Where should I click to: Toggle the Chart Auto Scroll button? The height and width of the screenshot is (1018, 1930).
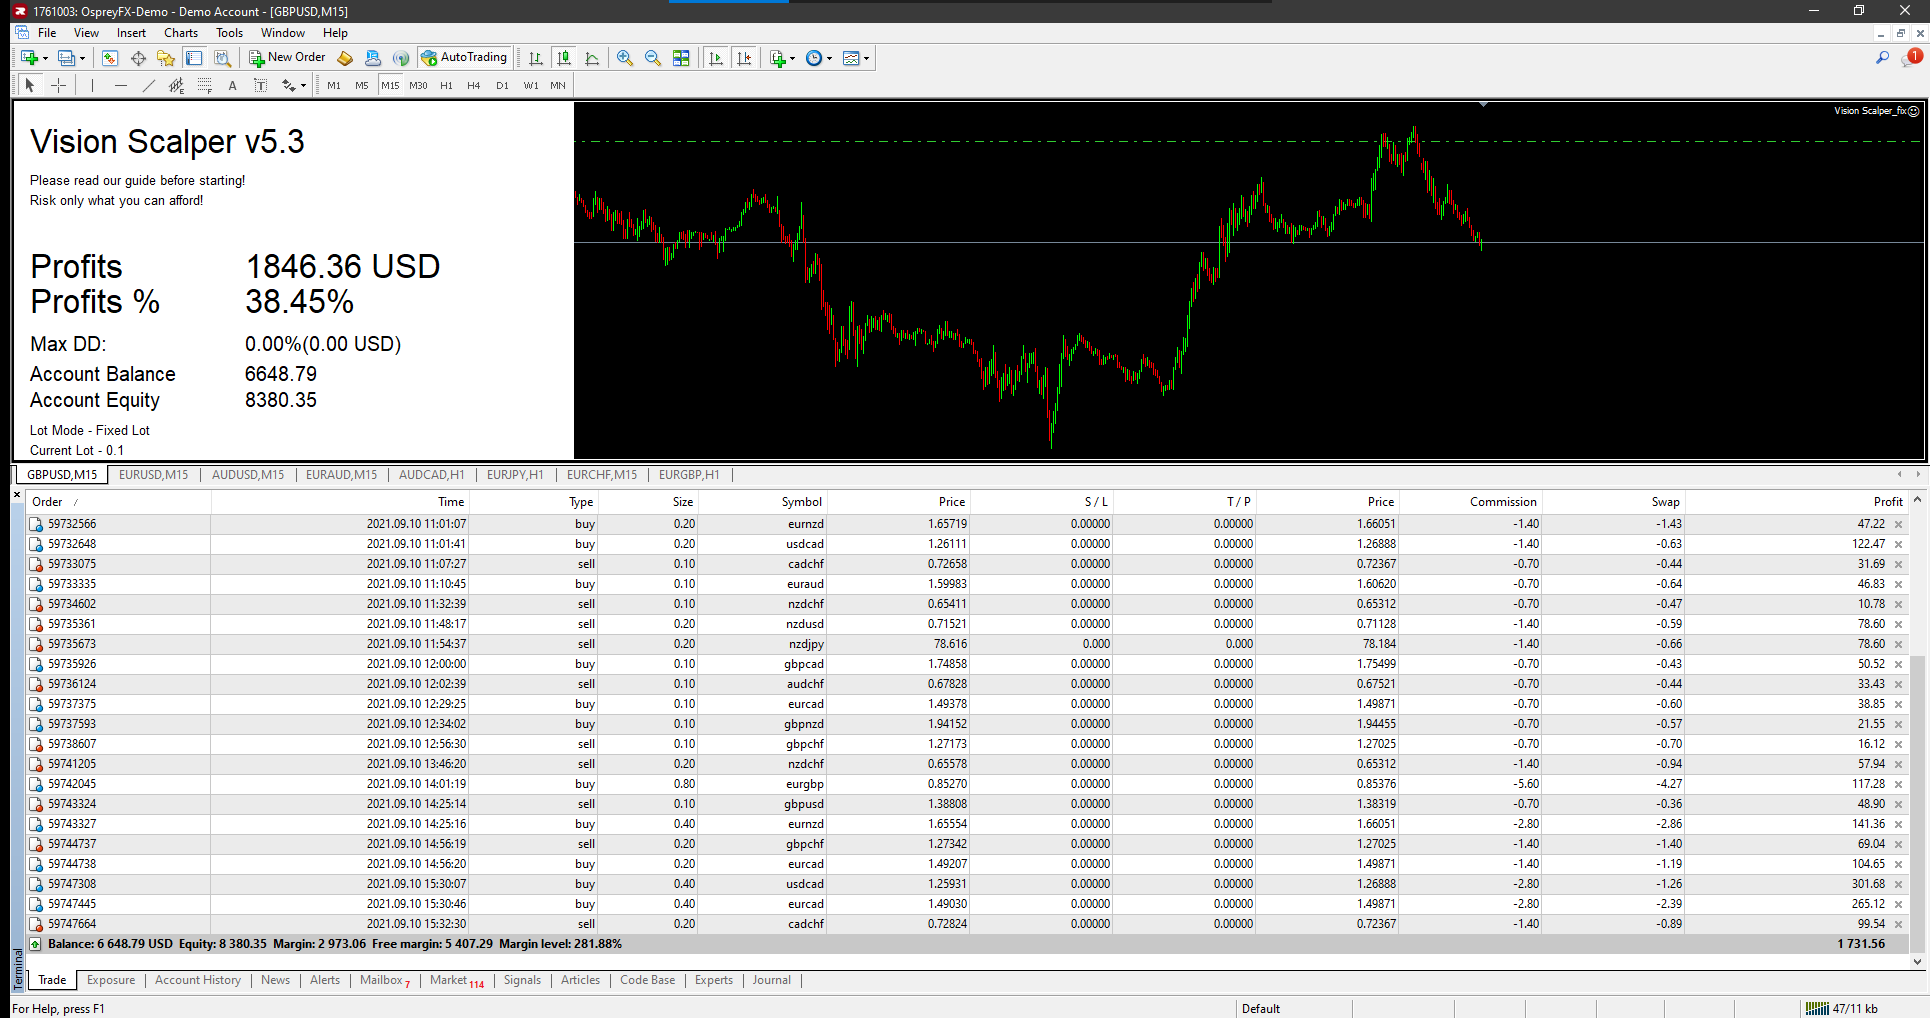click(x=715, y=58)
